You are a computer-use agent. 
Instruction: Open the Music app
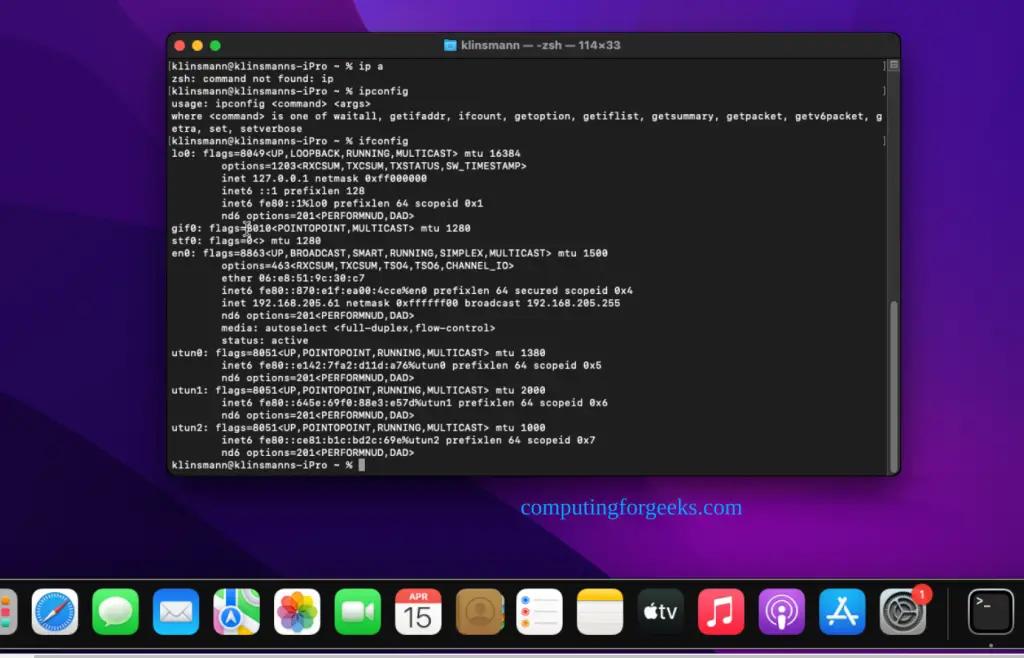coord(721,612)
